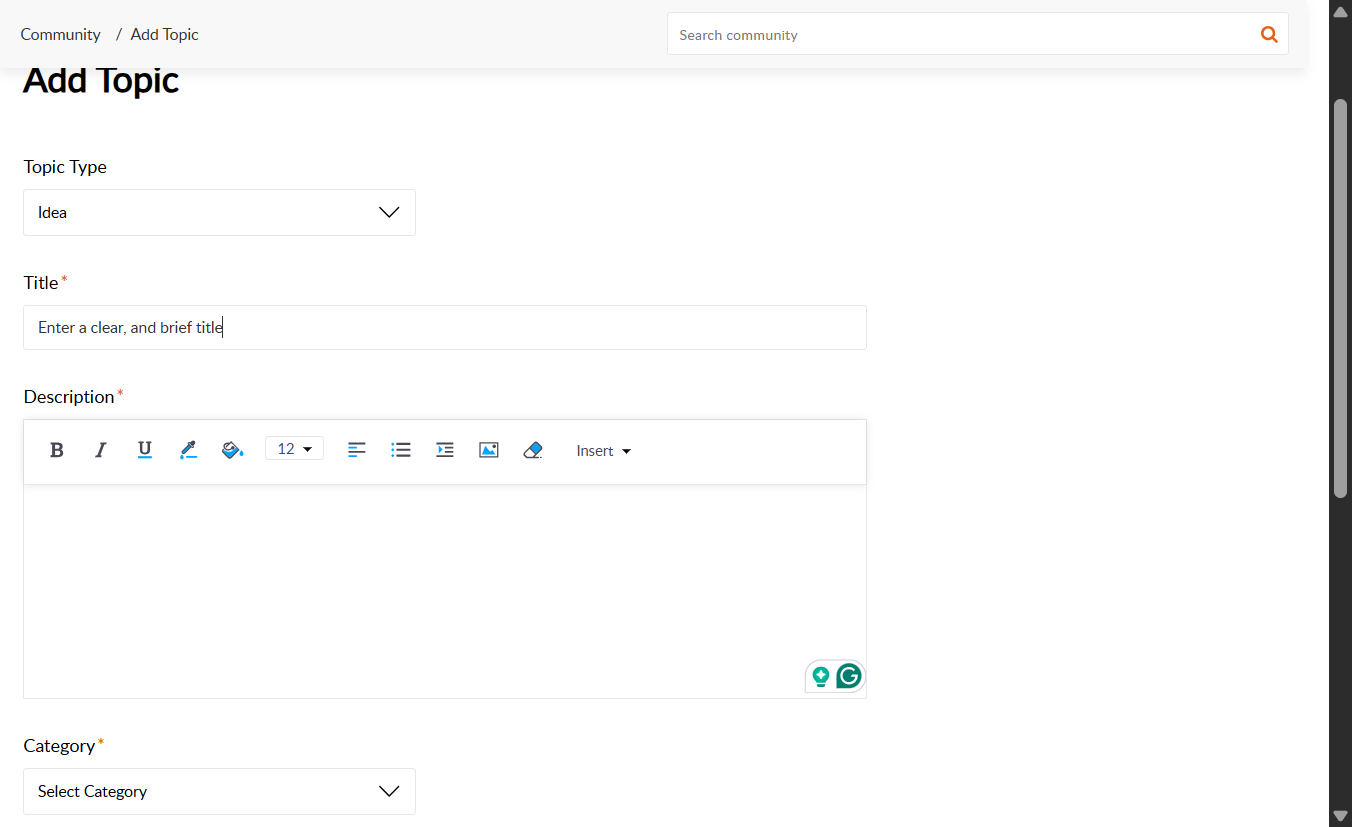Viewport: 1352px width, 827px height.
Task: Clear formatting with eraser icon
Action: tap(533, 450)
